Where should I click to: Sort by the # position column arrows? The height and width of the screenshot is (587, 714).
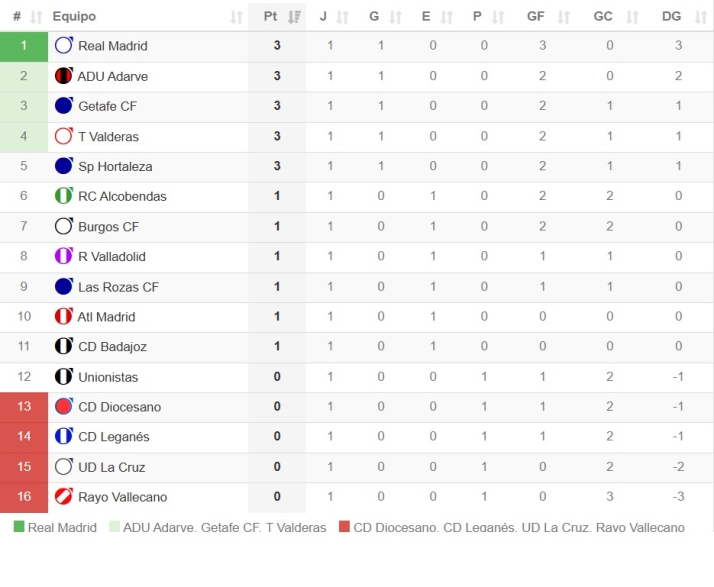click(36, 17)
